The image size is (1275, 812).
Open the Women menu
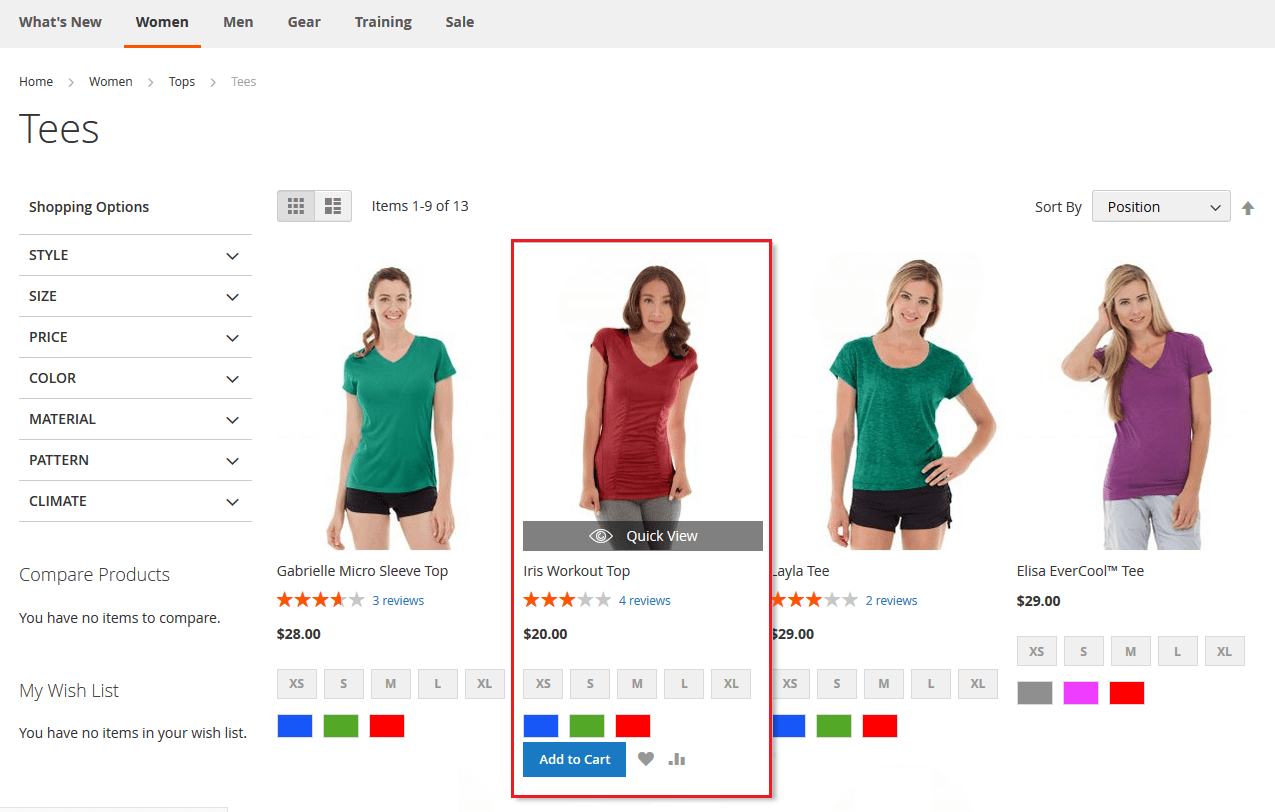click(x=162, y=22)
